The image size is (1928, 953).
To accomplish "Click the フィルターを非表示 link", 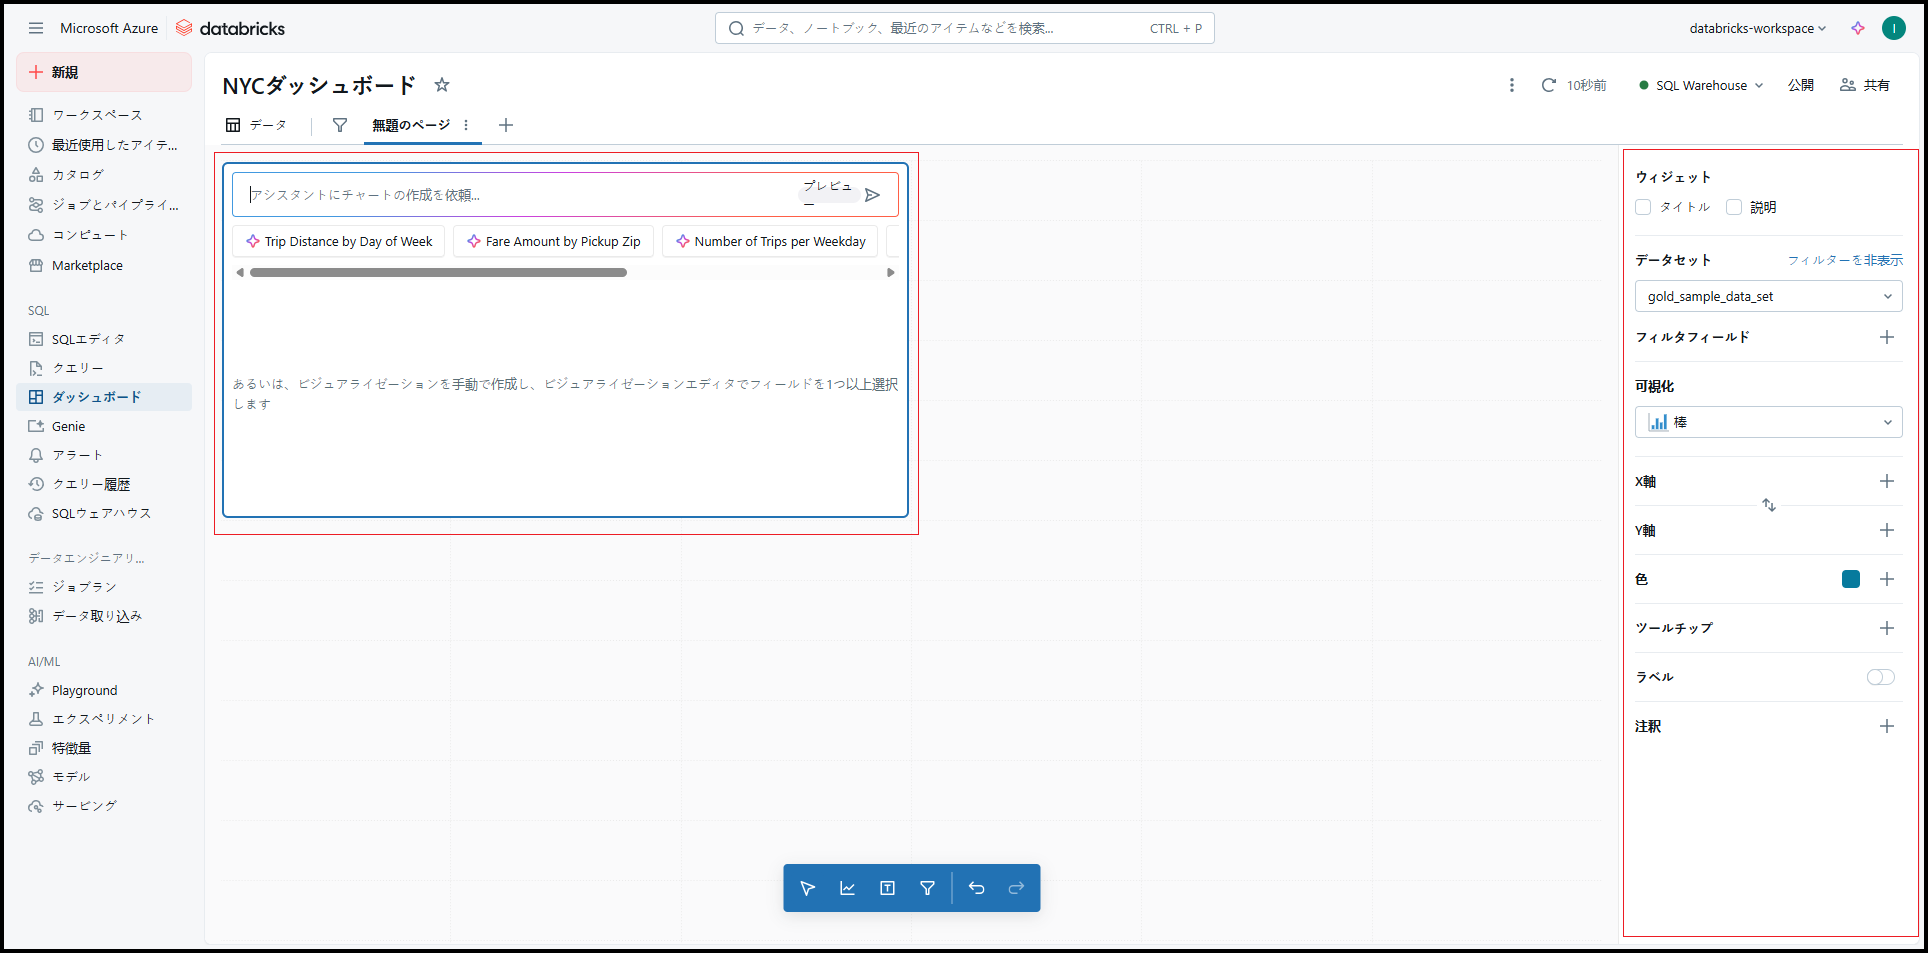I will (x=1845, y=260).
